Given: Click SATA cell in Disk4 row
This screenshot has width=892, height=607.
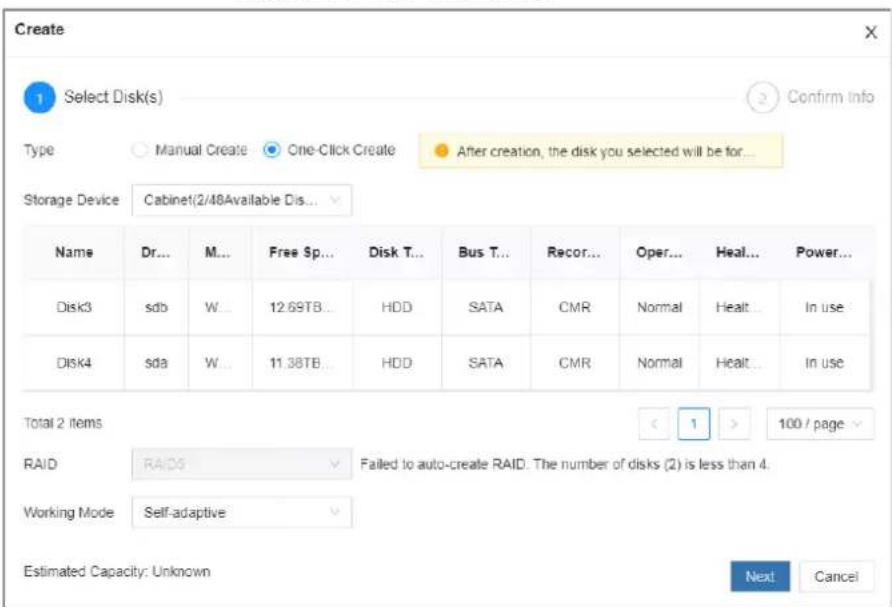Looking at the screenshot, I should tap(485, 363).
